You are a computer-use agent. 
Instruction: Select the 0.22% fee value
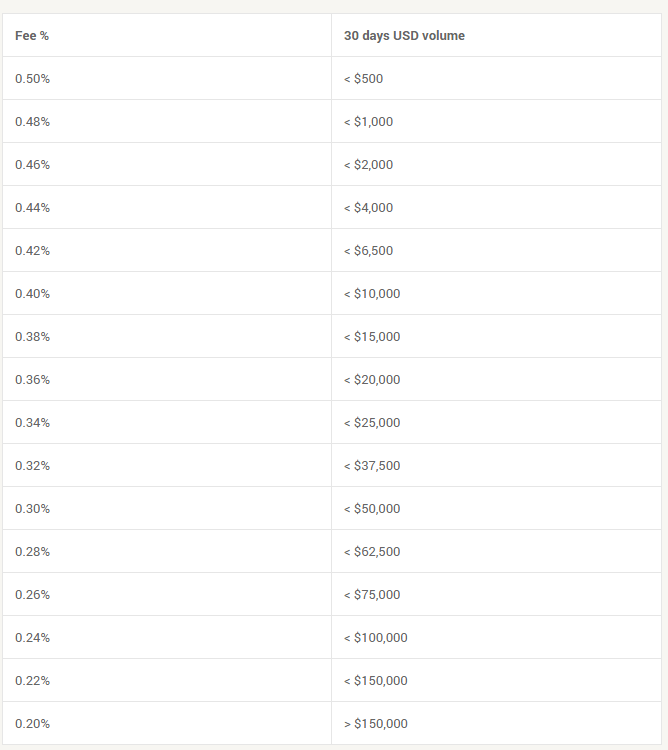33,681
